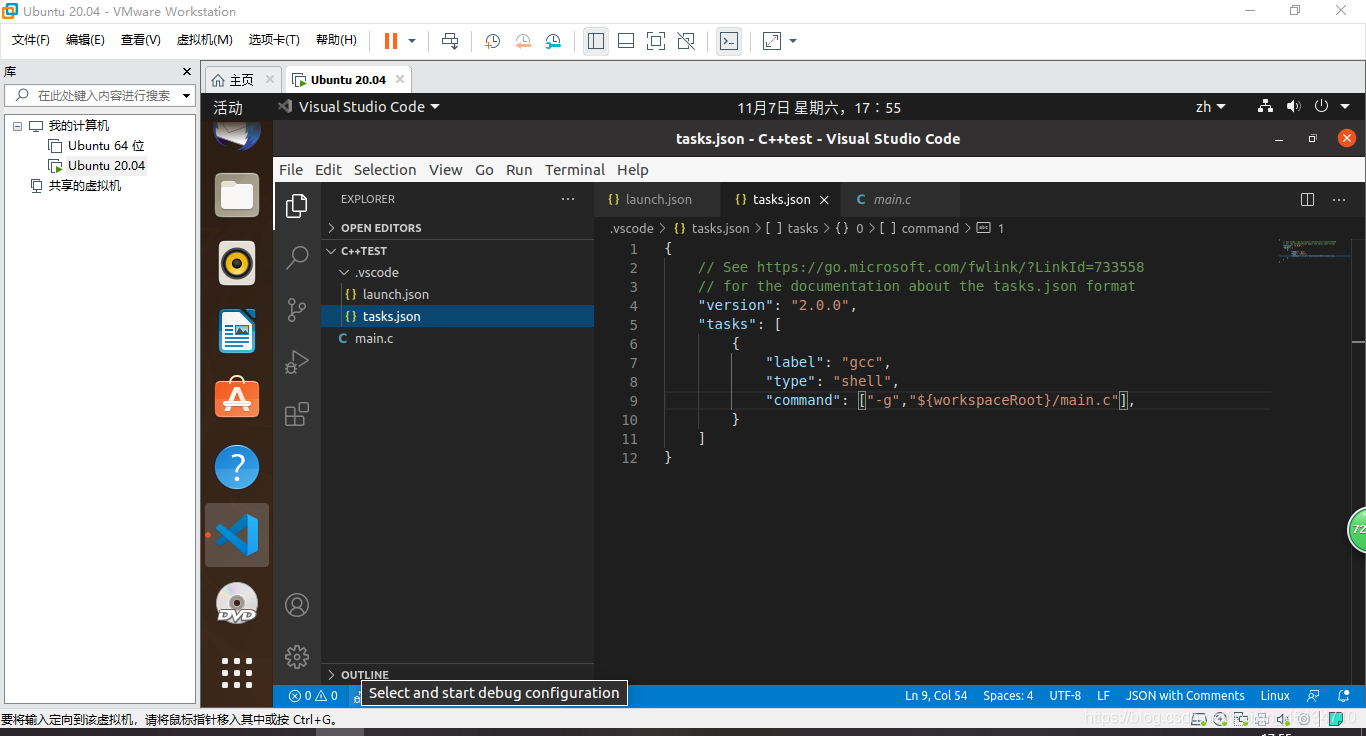Open the library search dropdown arrow
The width and height of the screenshot is (1366, 736).
[186, 96]
